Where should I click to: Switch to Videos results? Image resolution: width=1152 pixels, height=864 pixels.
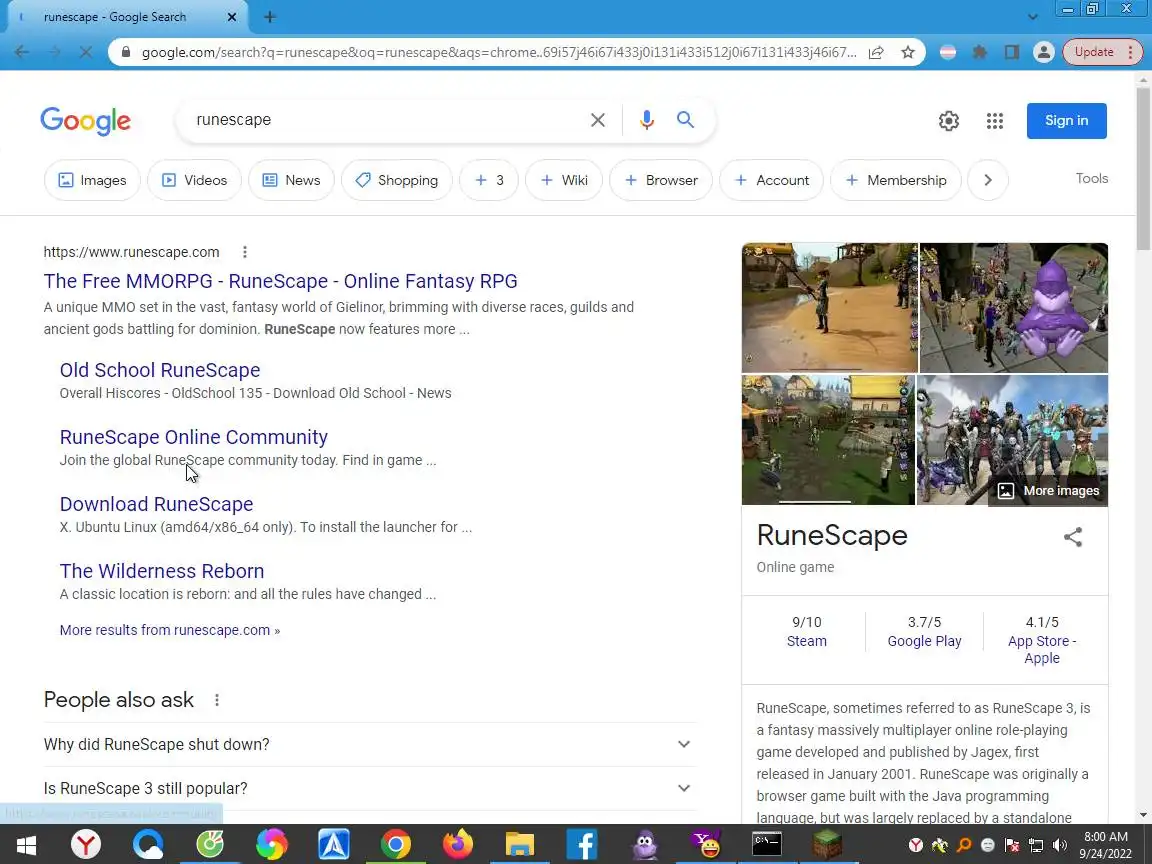[194, 180]
